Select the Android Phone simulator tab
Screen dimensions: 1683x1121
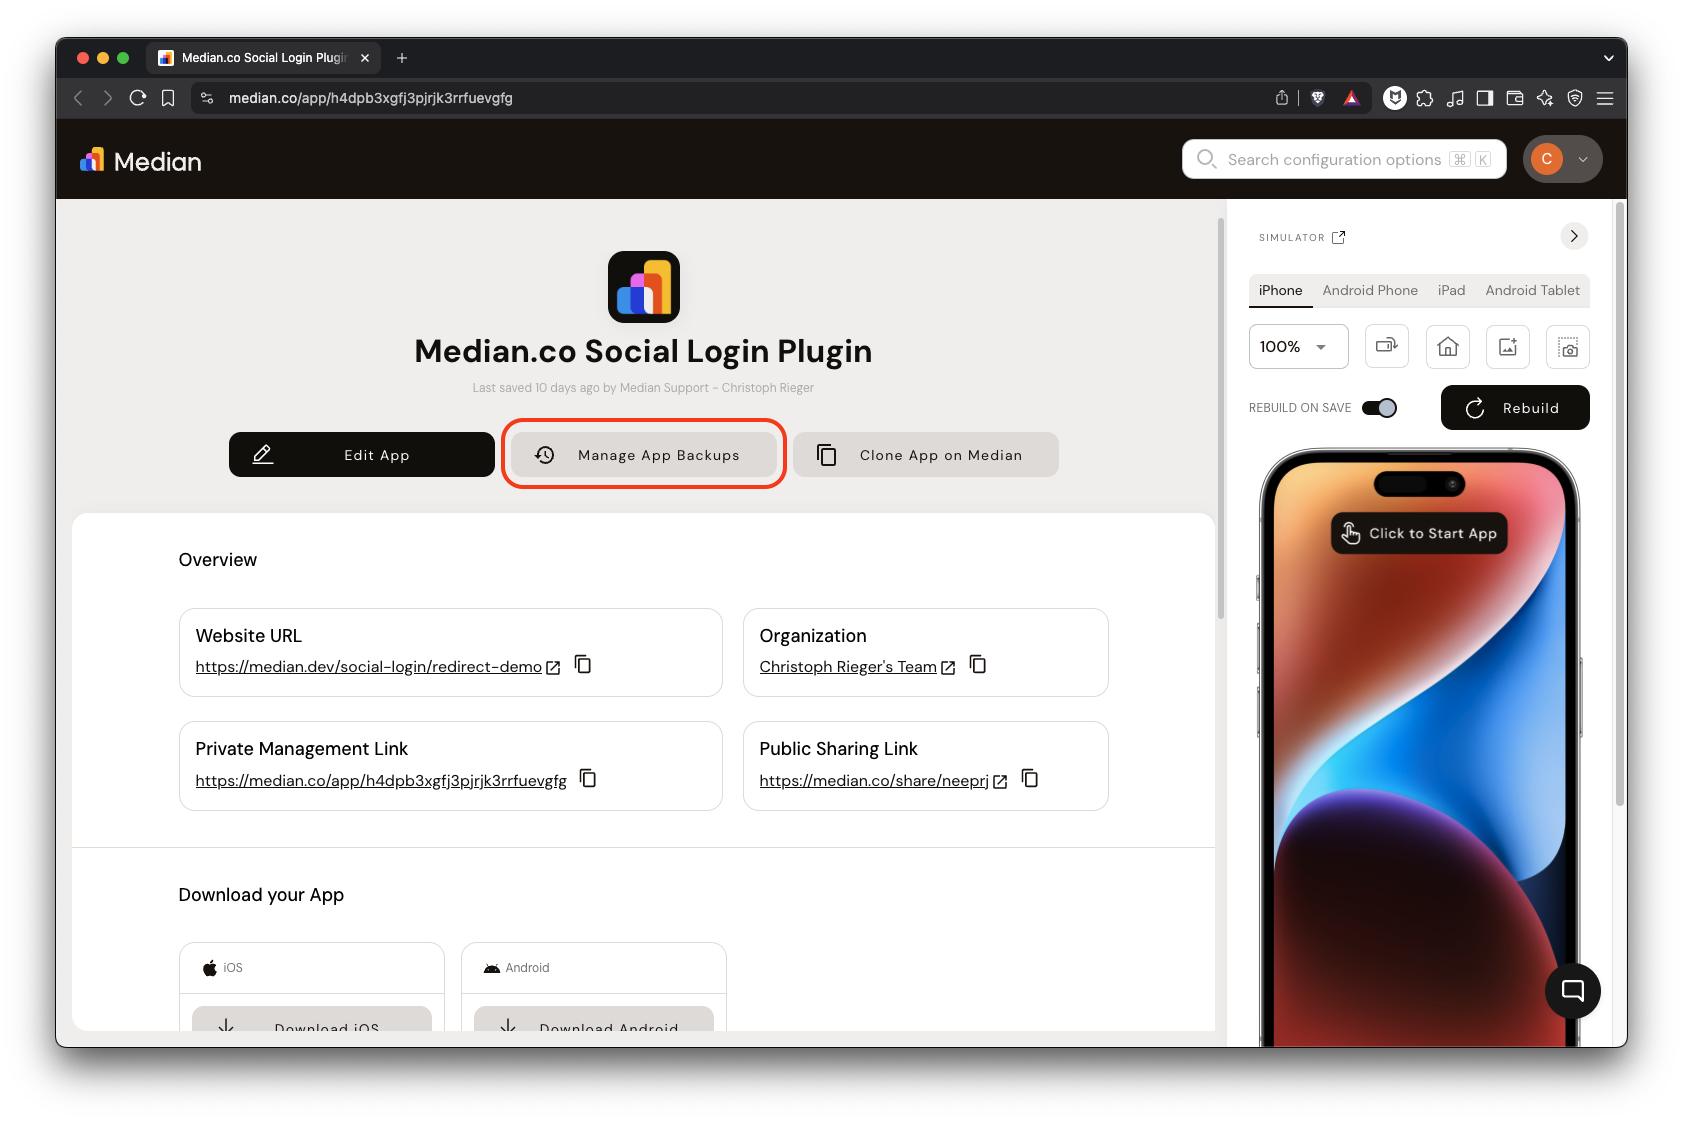pyautogui.click(x=1370, y=290)
